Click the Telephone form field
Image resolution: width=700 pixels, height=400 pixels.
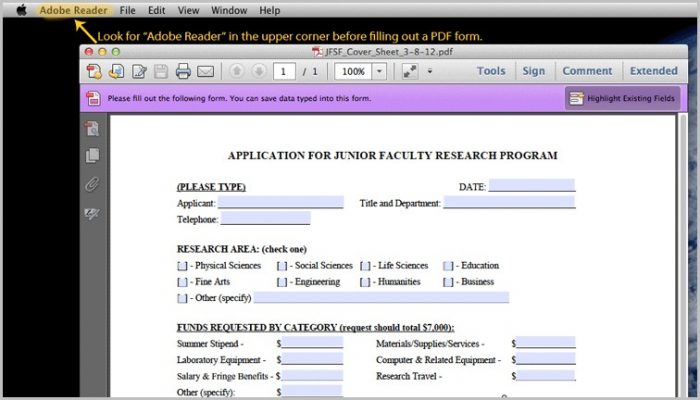coord(265,218)
